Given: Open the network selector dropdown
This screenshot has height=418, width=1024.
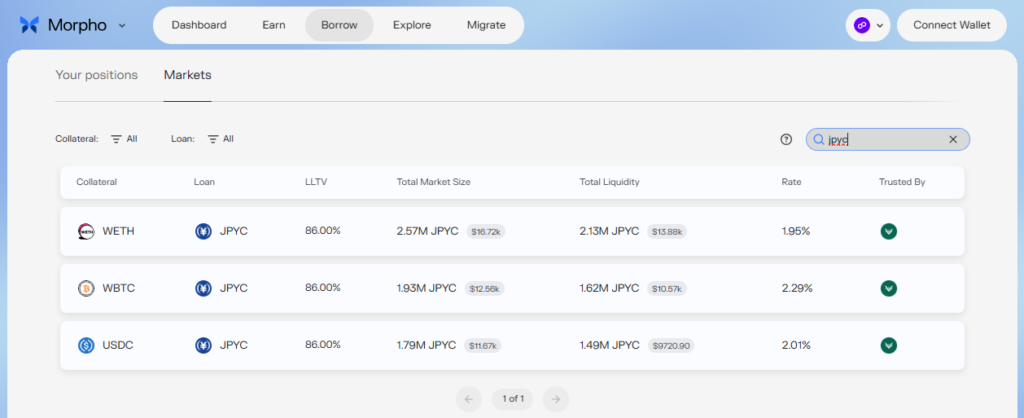Looking at the screenshot, I should [867, 25].
